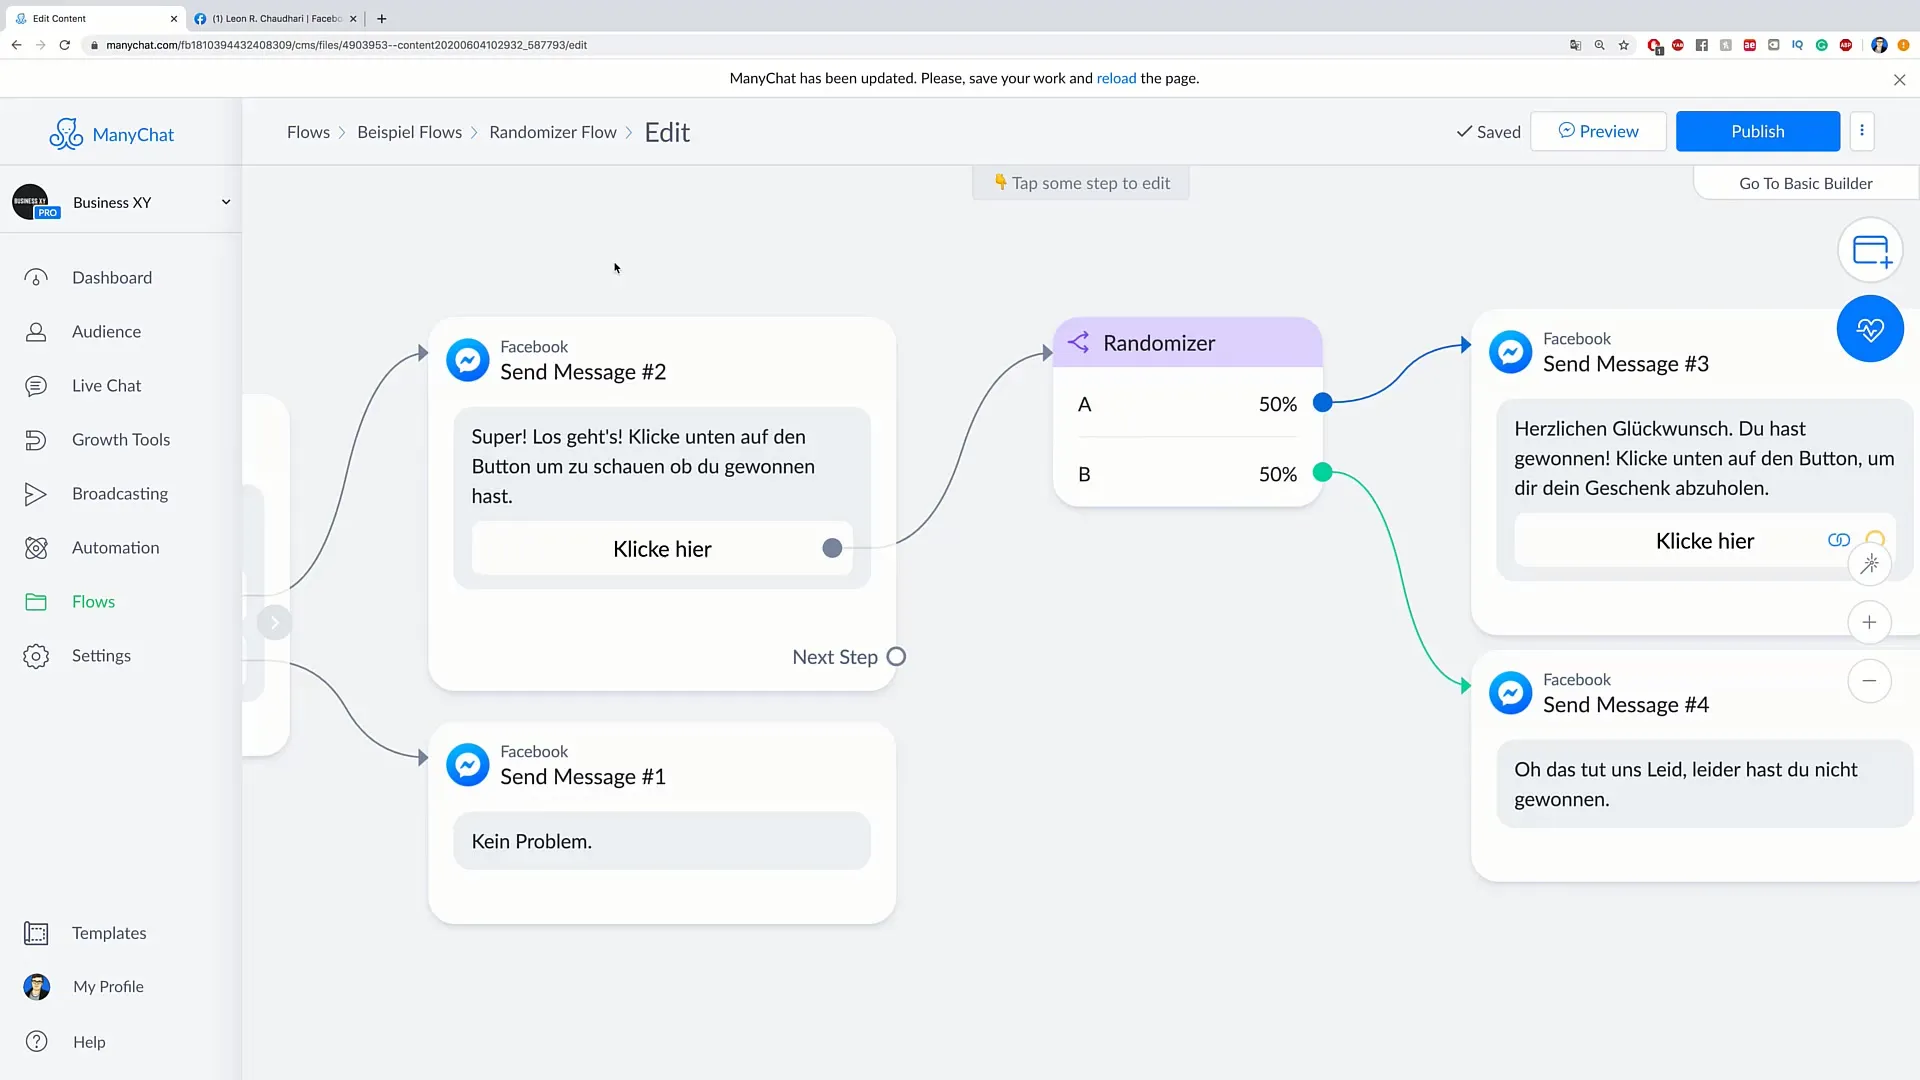Toggle the Randomizer node connector B
The height and width of the screenshot is (1080, 1920).
coord(1323,473)
